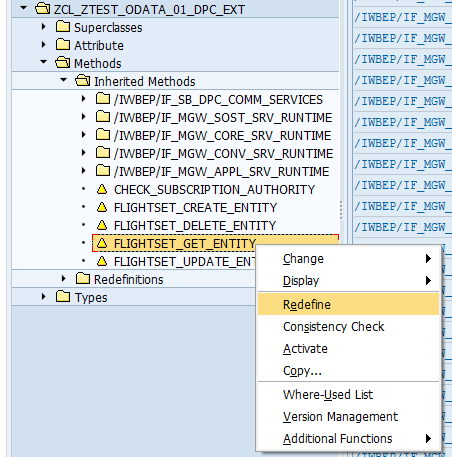452x457 pixels.
Task: Open the Display submenu arrow
Action: pyautogui.click(x=428, y=281)
